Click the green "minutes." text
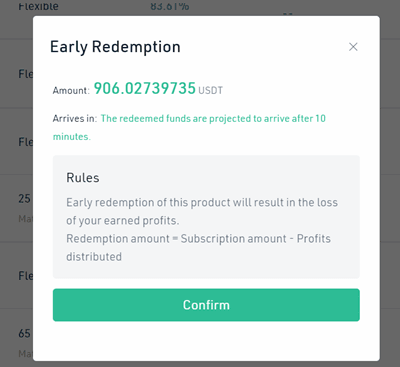Viewport: 400px width, 367px height. (72, 136)
